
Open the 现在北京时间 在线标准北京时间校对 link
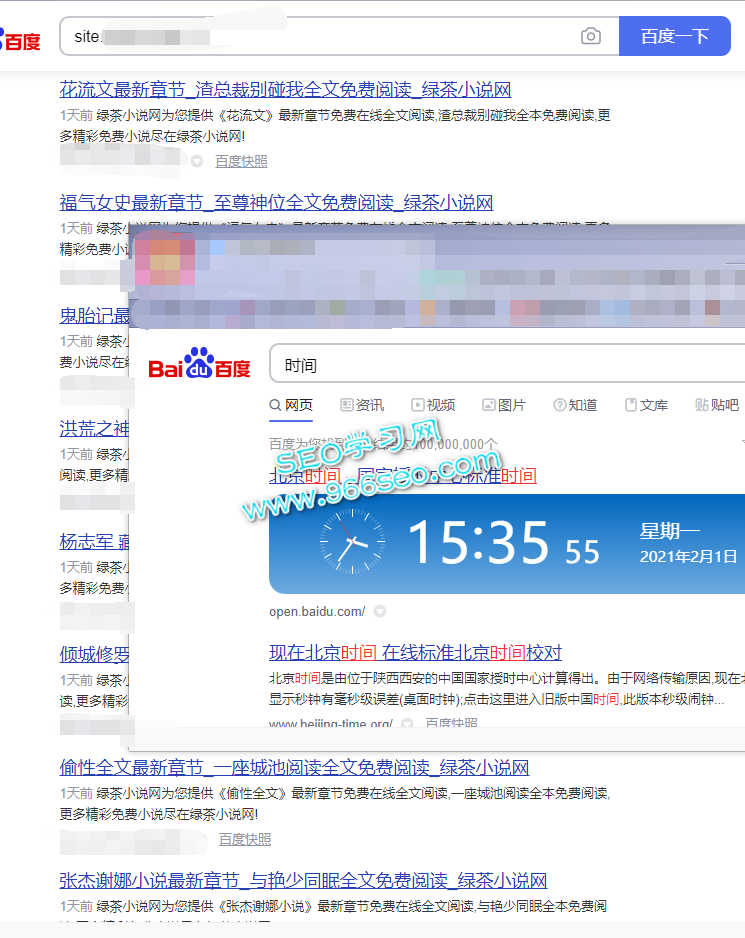pyautogui.click(x=415, y=653)
